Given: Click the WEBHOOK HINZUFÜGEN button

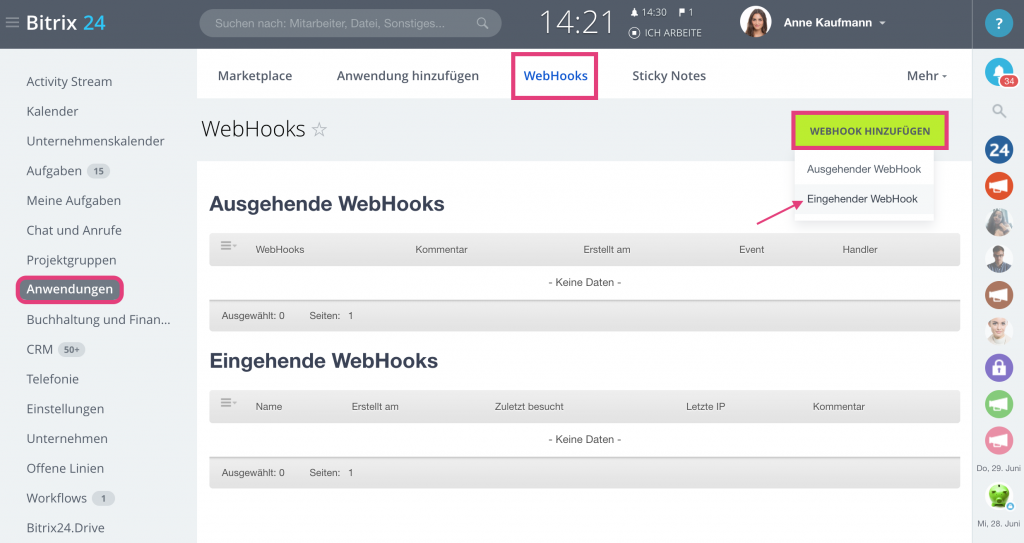Looking at the screenshot, I should pyautogui.click(x=870, y=131).
